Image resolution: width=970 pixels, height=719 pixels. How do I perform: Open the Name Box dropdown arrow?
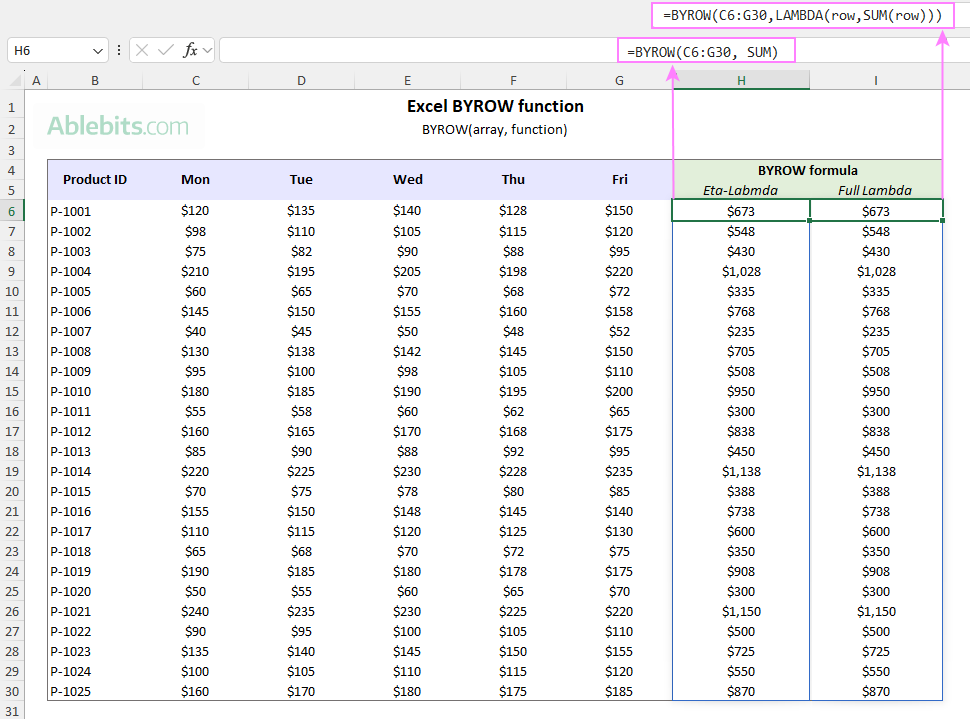(98, 50)
